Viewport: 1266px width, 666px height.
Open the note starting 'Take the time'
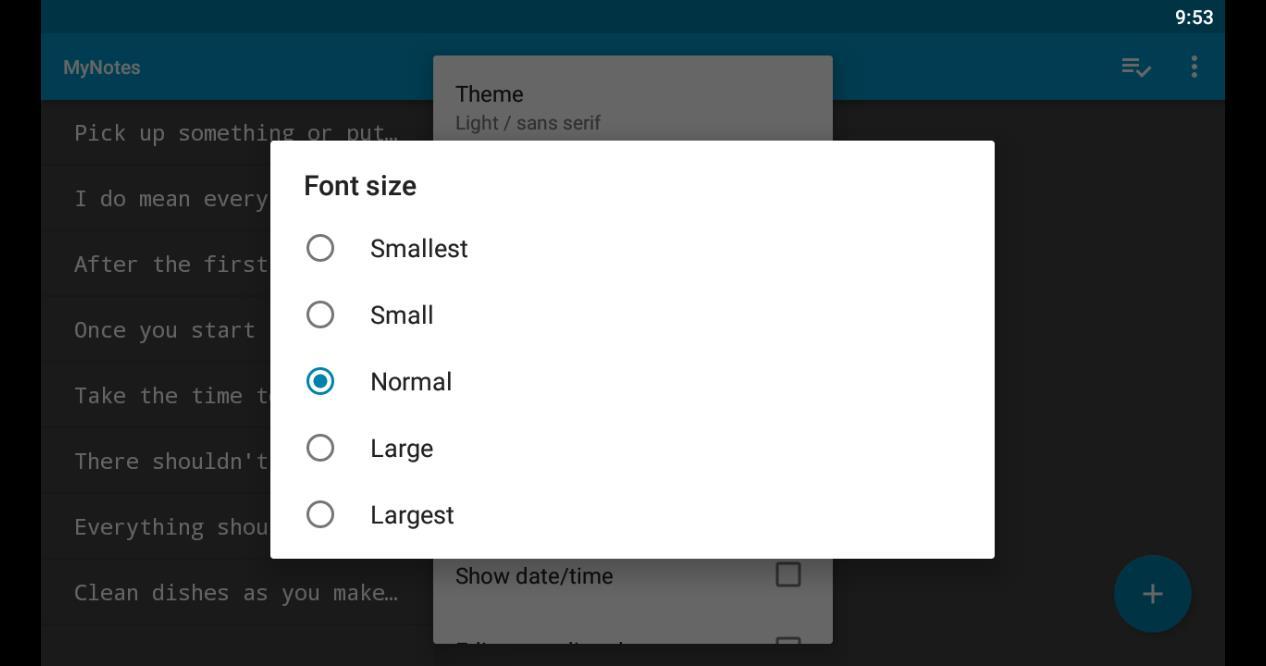tap(170, 395)
